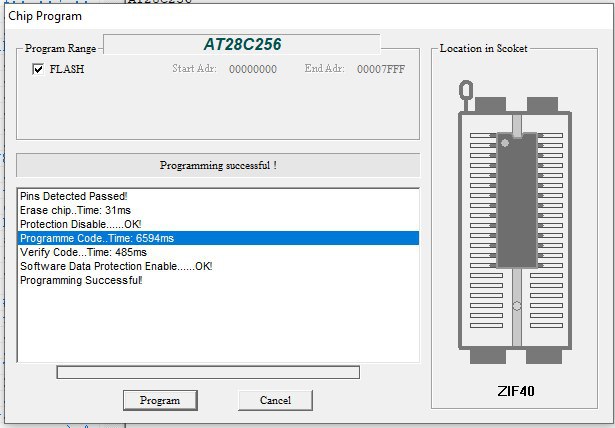Click the Start Adr value 00000000

(253, 69)
